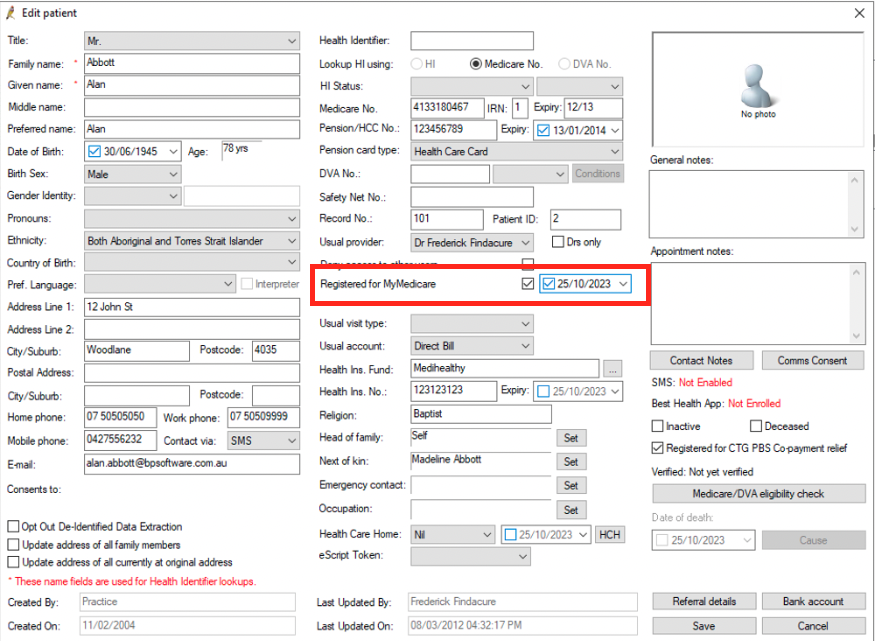Viewport: 875px width, 641px height.
Task: Click the E-mail input field
Action: point(190,464)
